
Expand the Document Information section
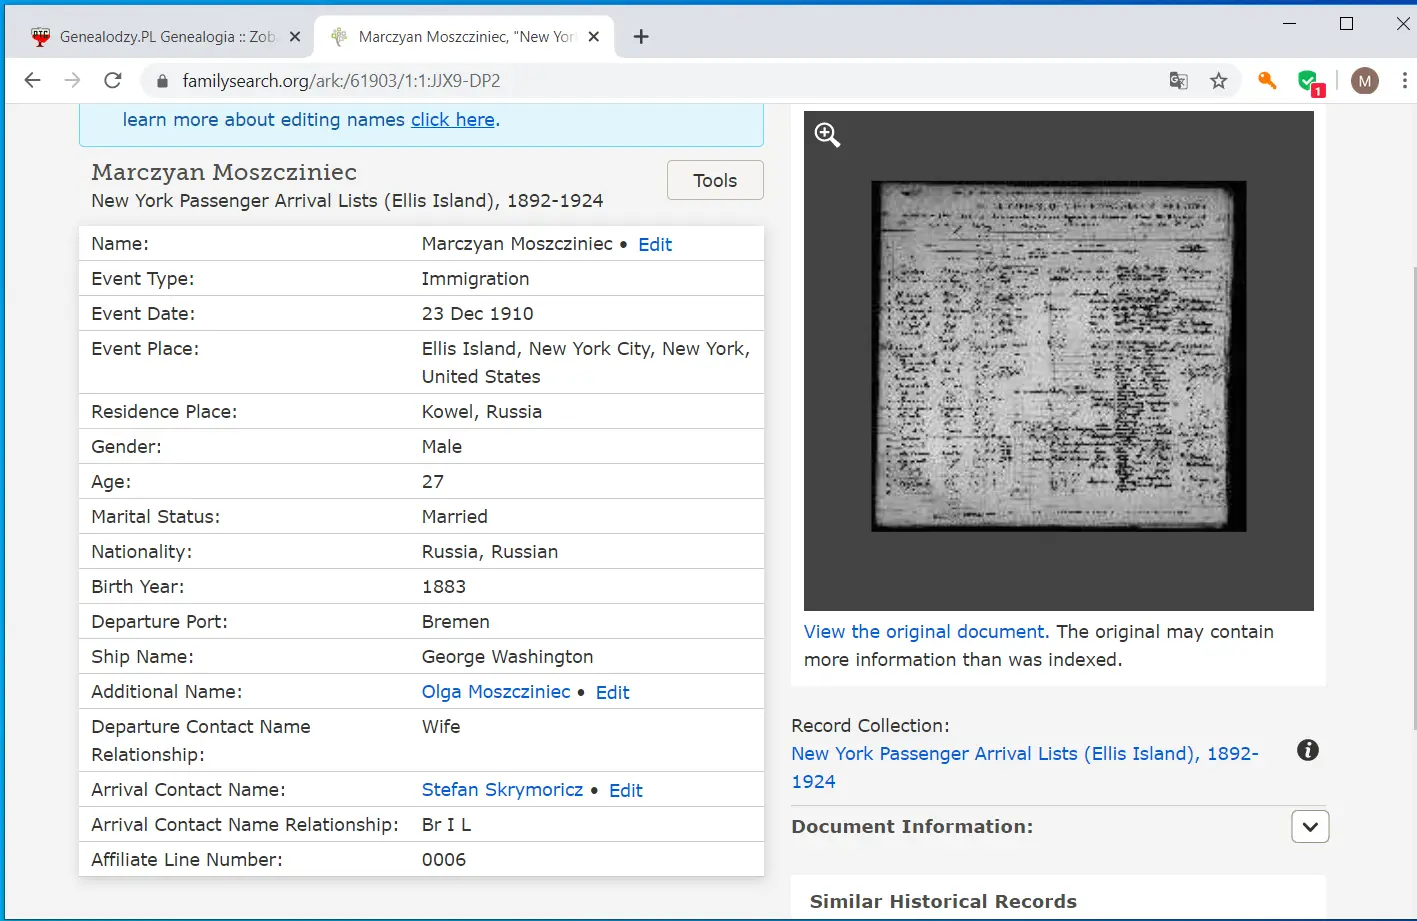[1309, 827]
